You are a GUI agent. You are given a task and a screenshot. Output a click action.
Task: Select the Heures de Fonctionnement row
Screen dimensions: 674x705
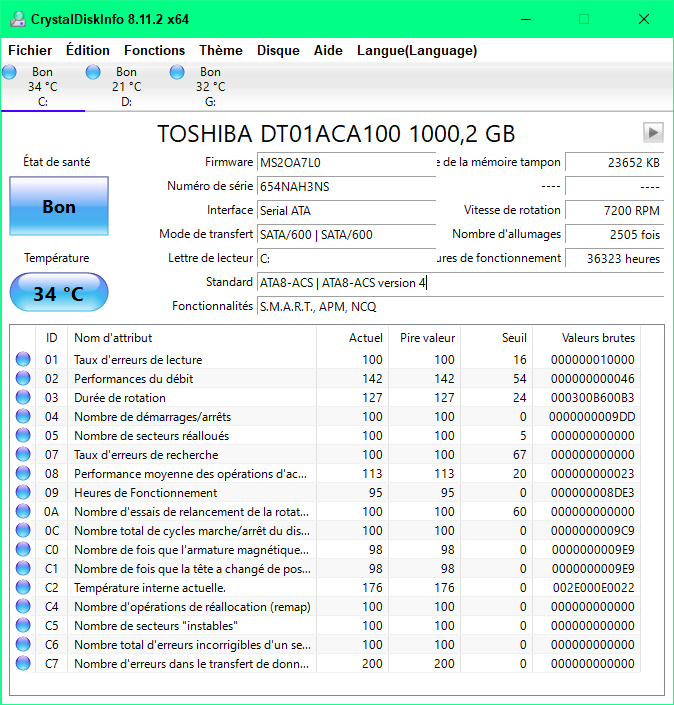point(326,492)
